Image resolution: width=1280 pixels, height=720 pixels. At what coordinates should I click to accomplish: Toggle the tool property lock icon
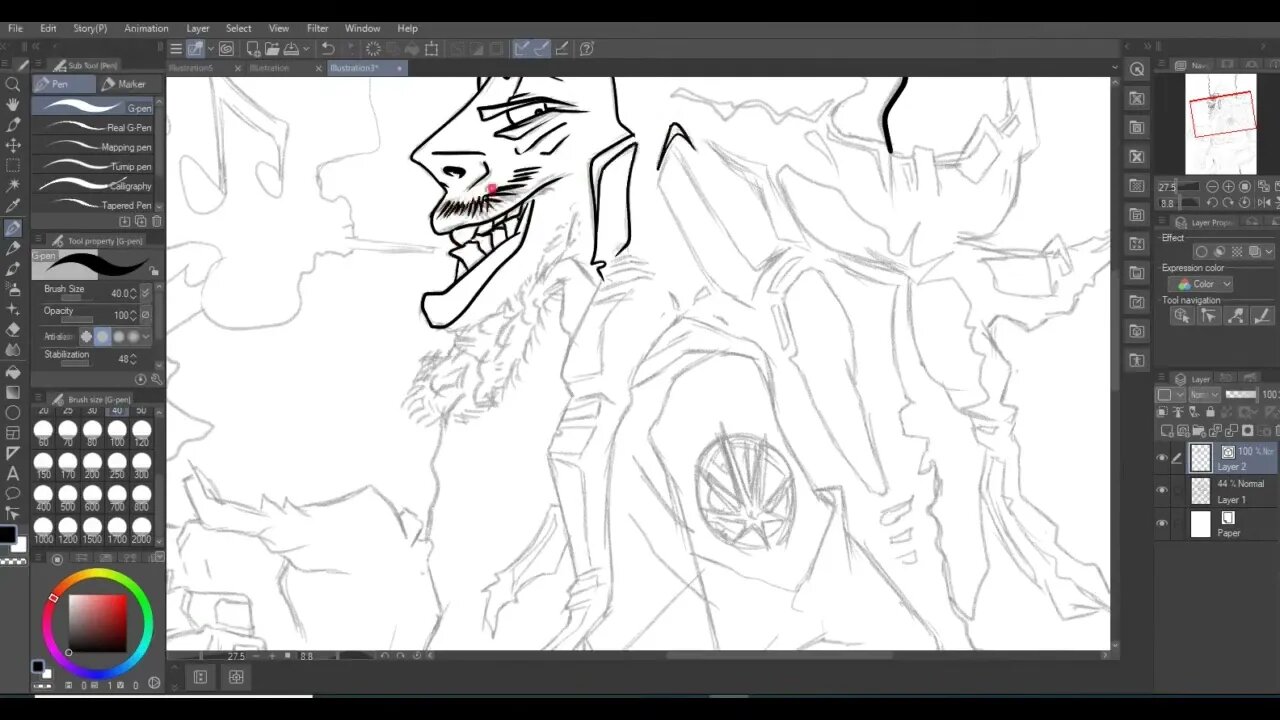tap(153, 269)
